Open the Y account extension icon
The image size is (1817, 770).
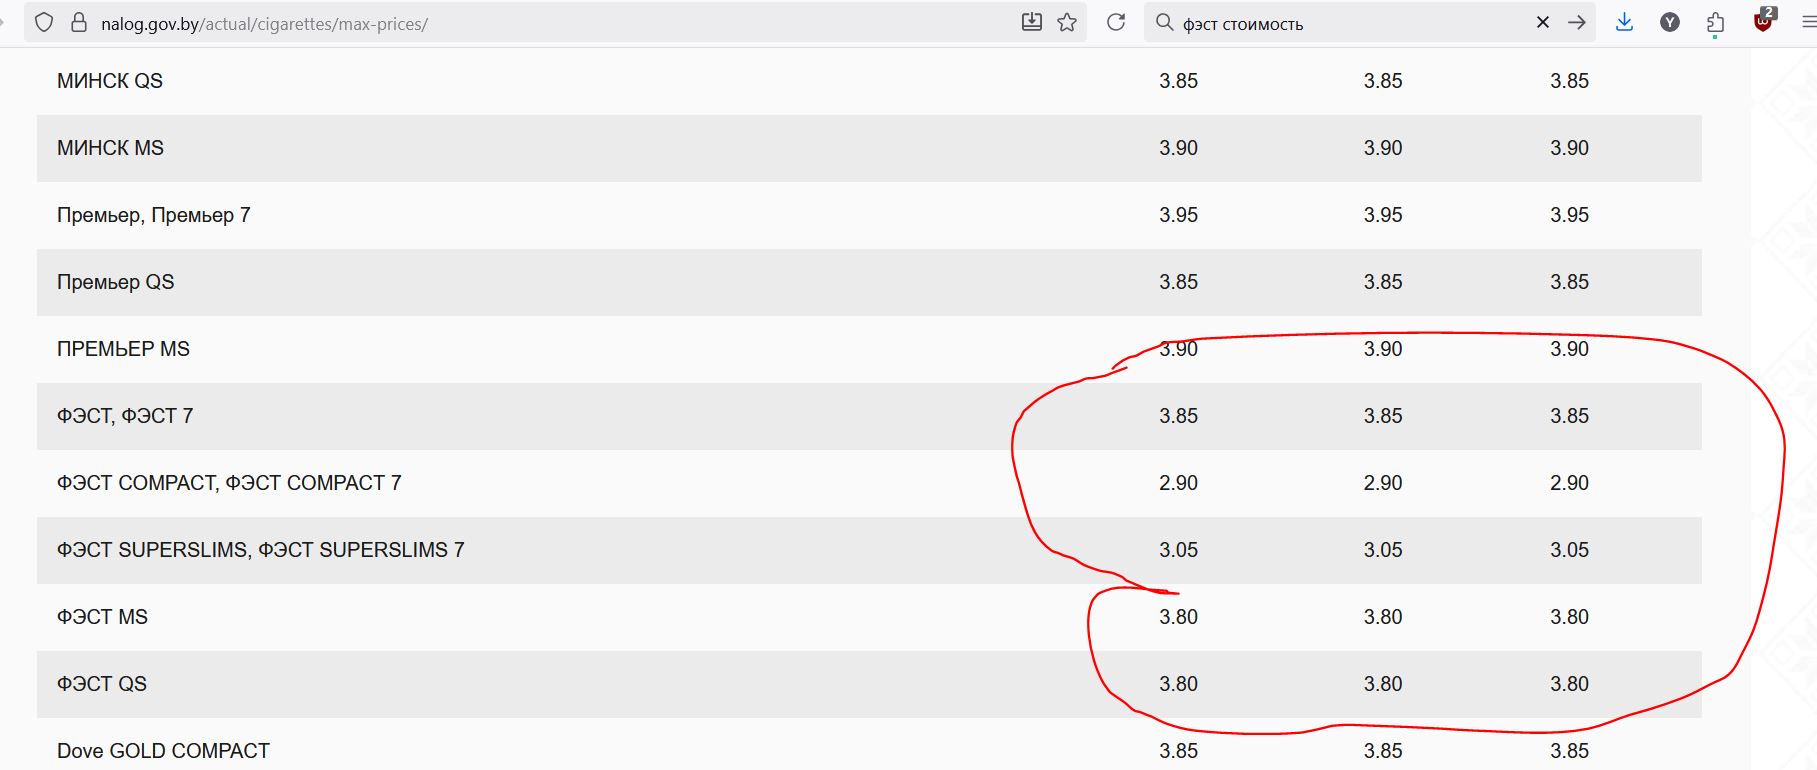pos(1670,22)
